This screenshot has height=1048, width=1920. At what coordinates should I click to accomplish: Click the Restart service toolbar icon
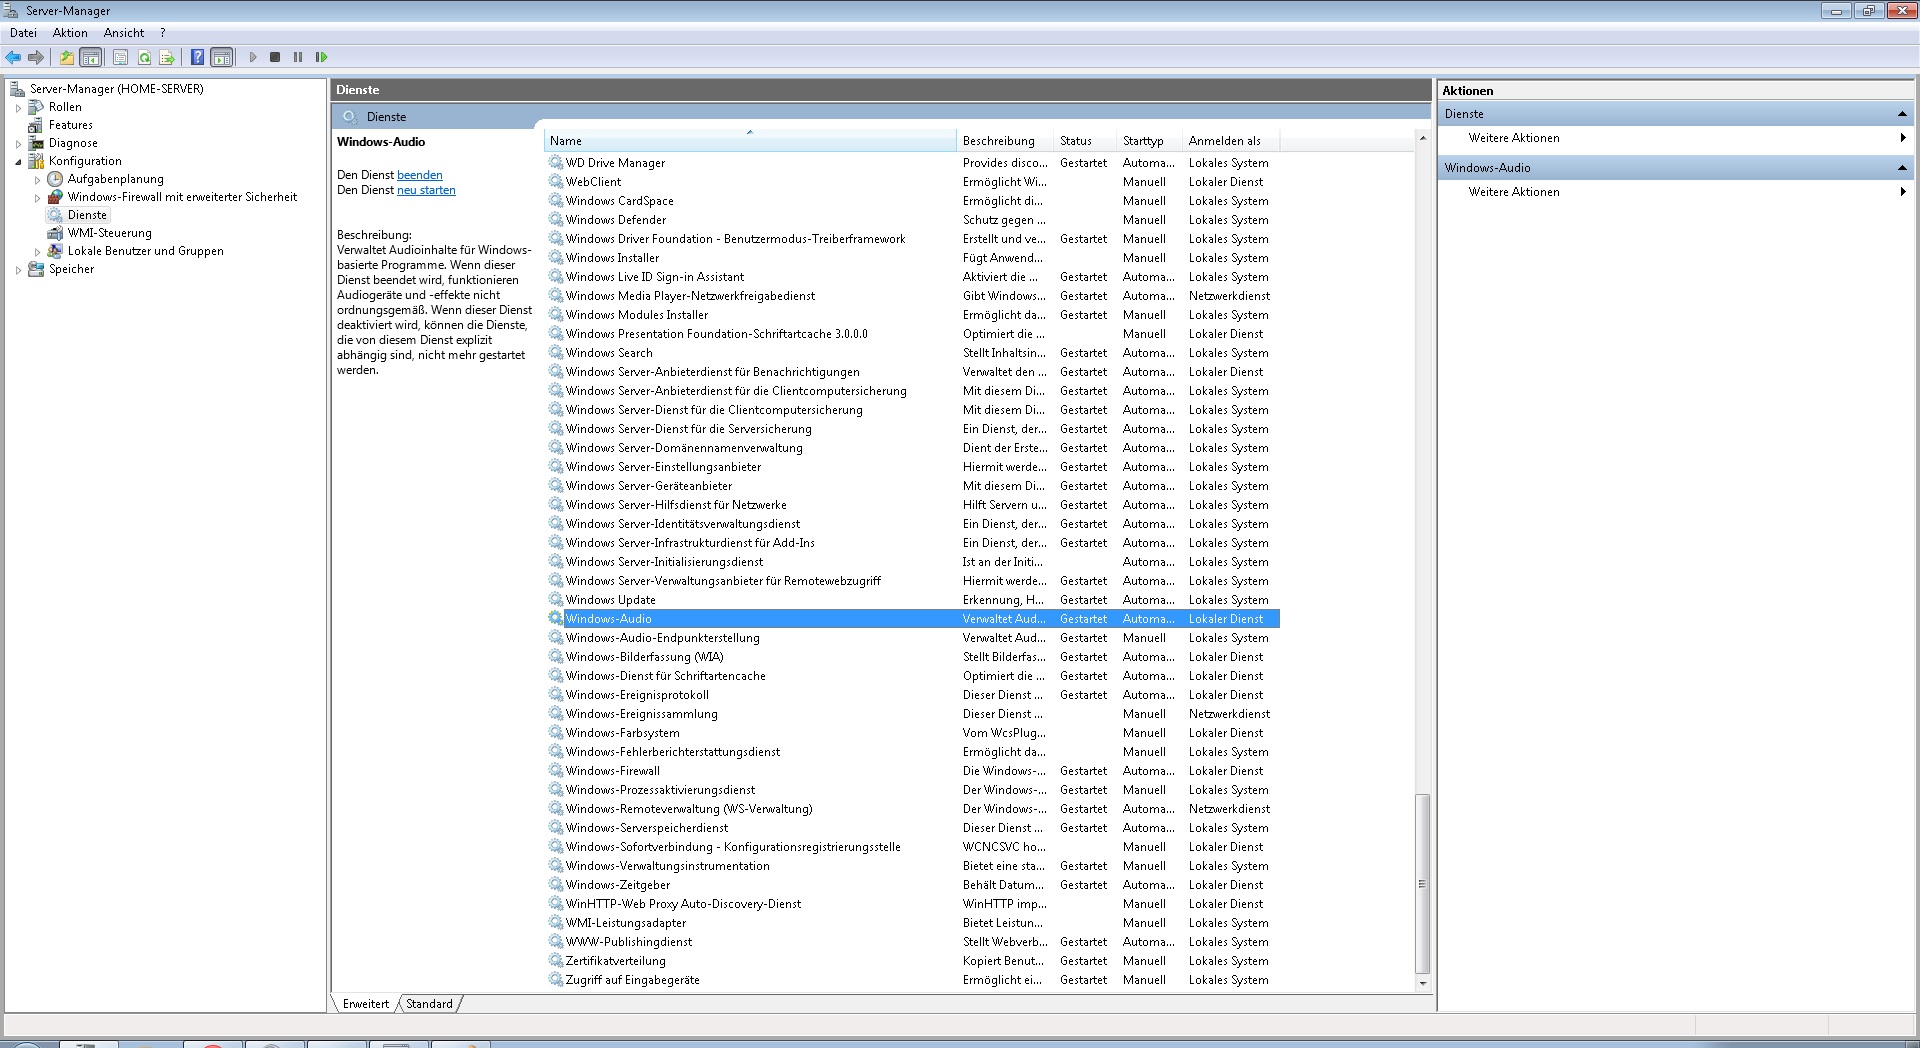click(321, 57)
